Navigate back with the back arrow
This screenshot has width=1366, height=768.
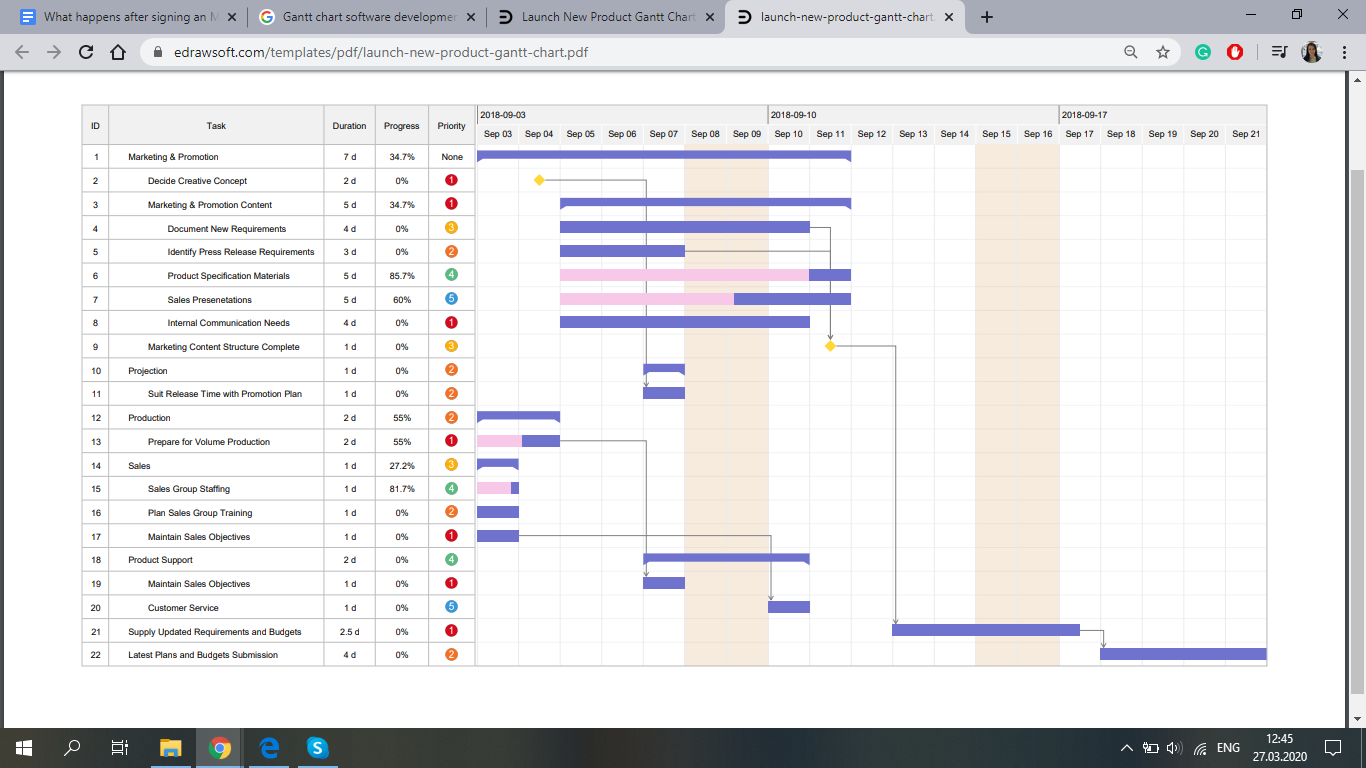(22, 53)
